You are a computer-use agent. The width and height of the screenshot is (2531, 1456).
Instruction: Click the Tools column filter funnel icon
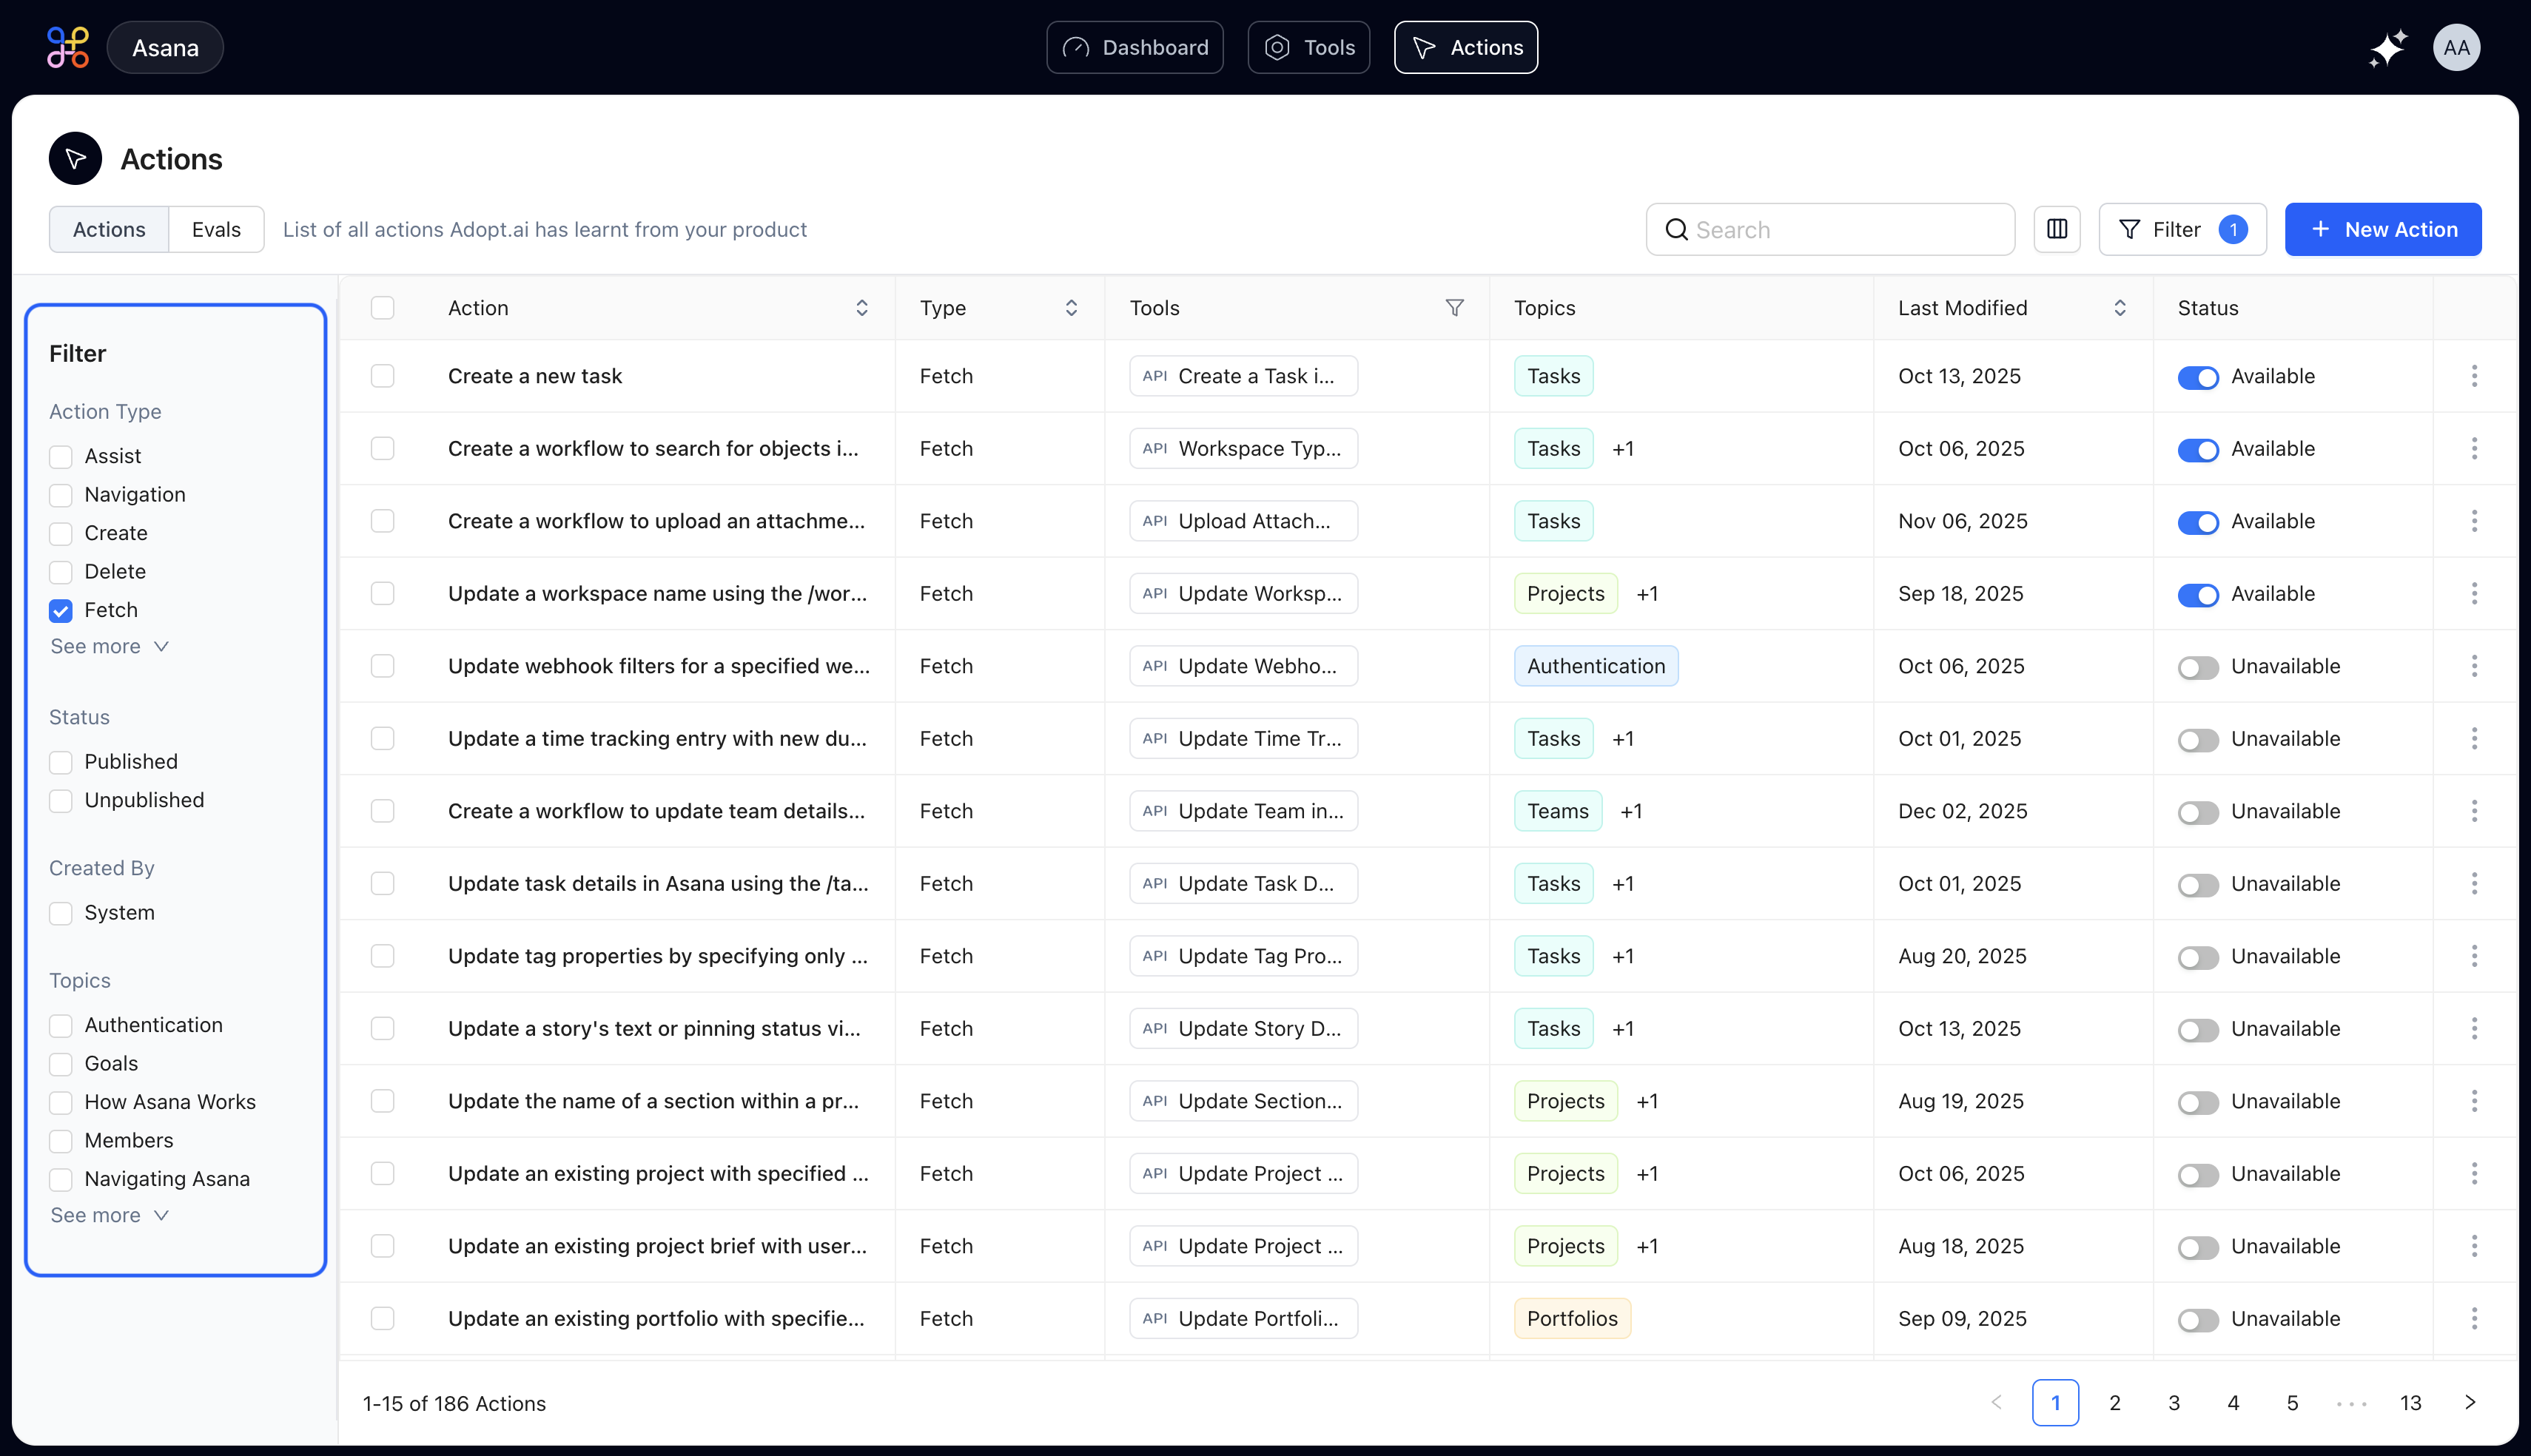(1454, 308)
